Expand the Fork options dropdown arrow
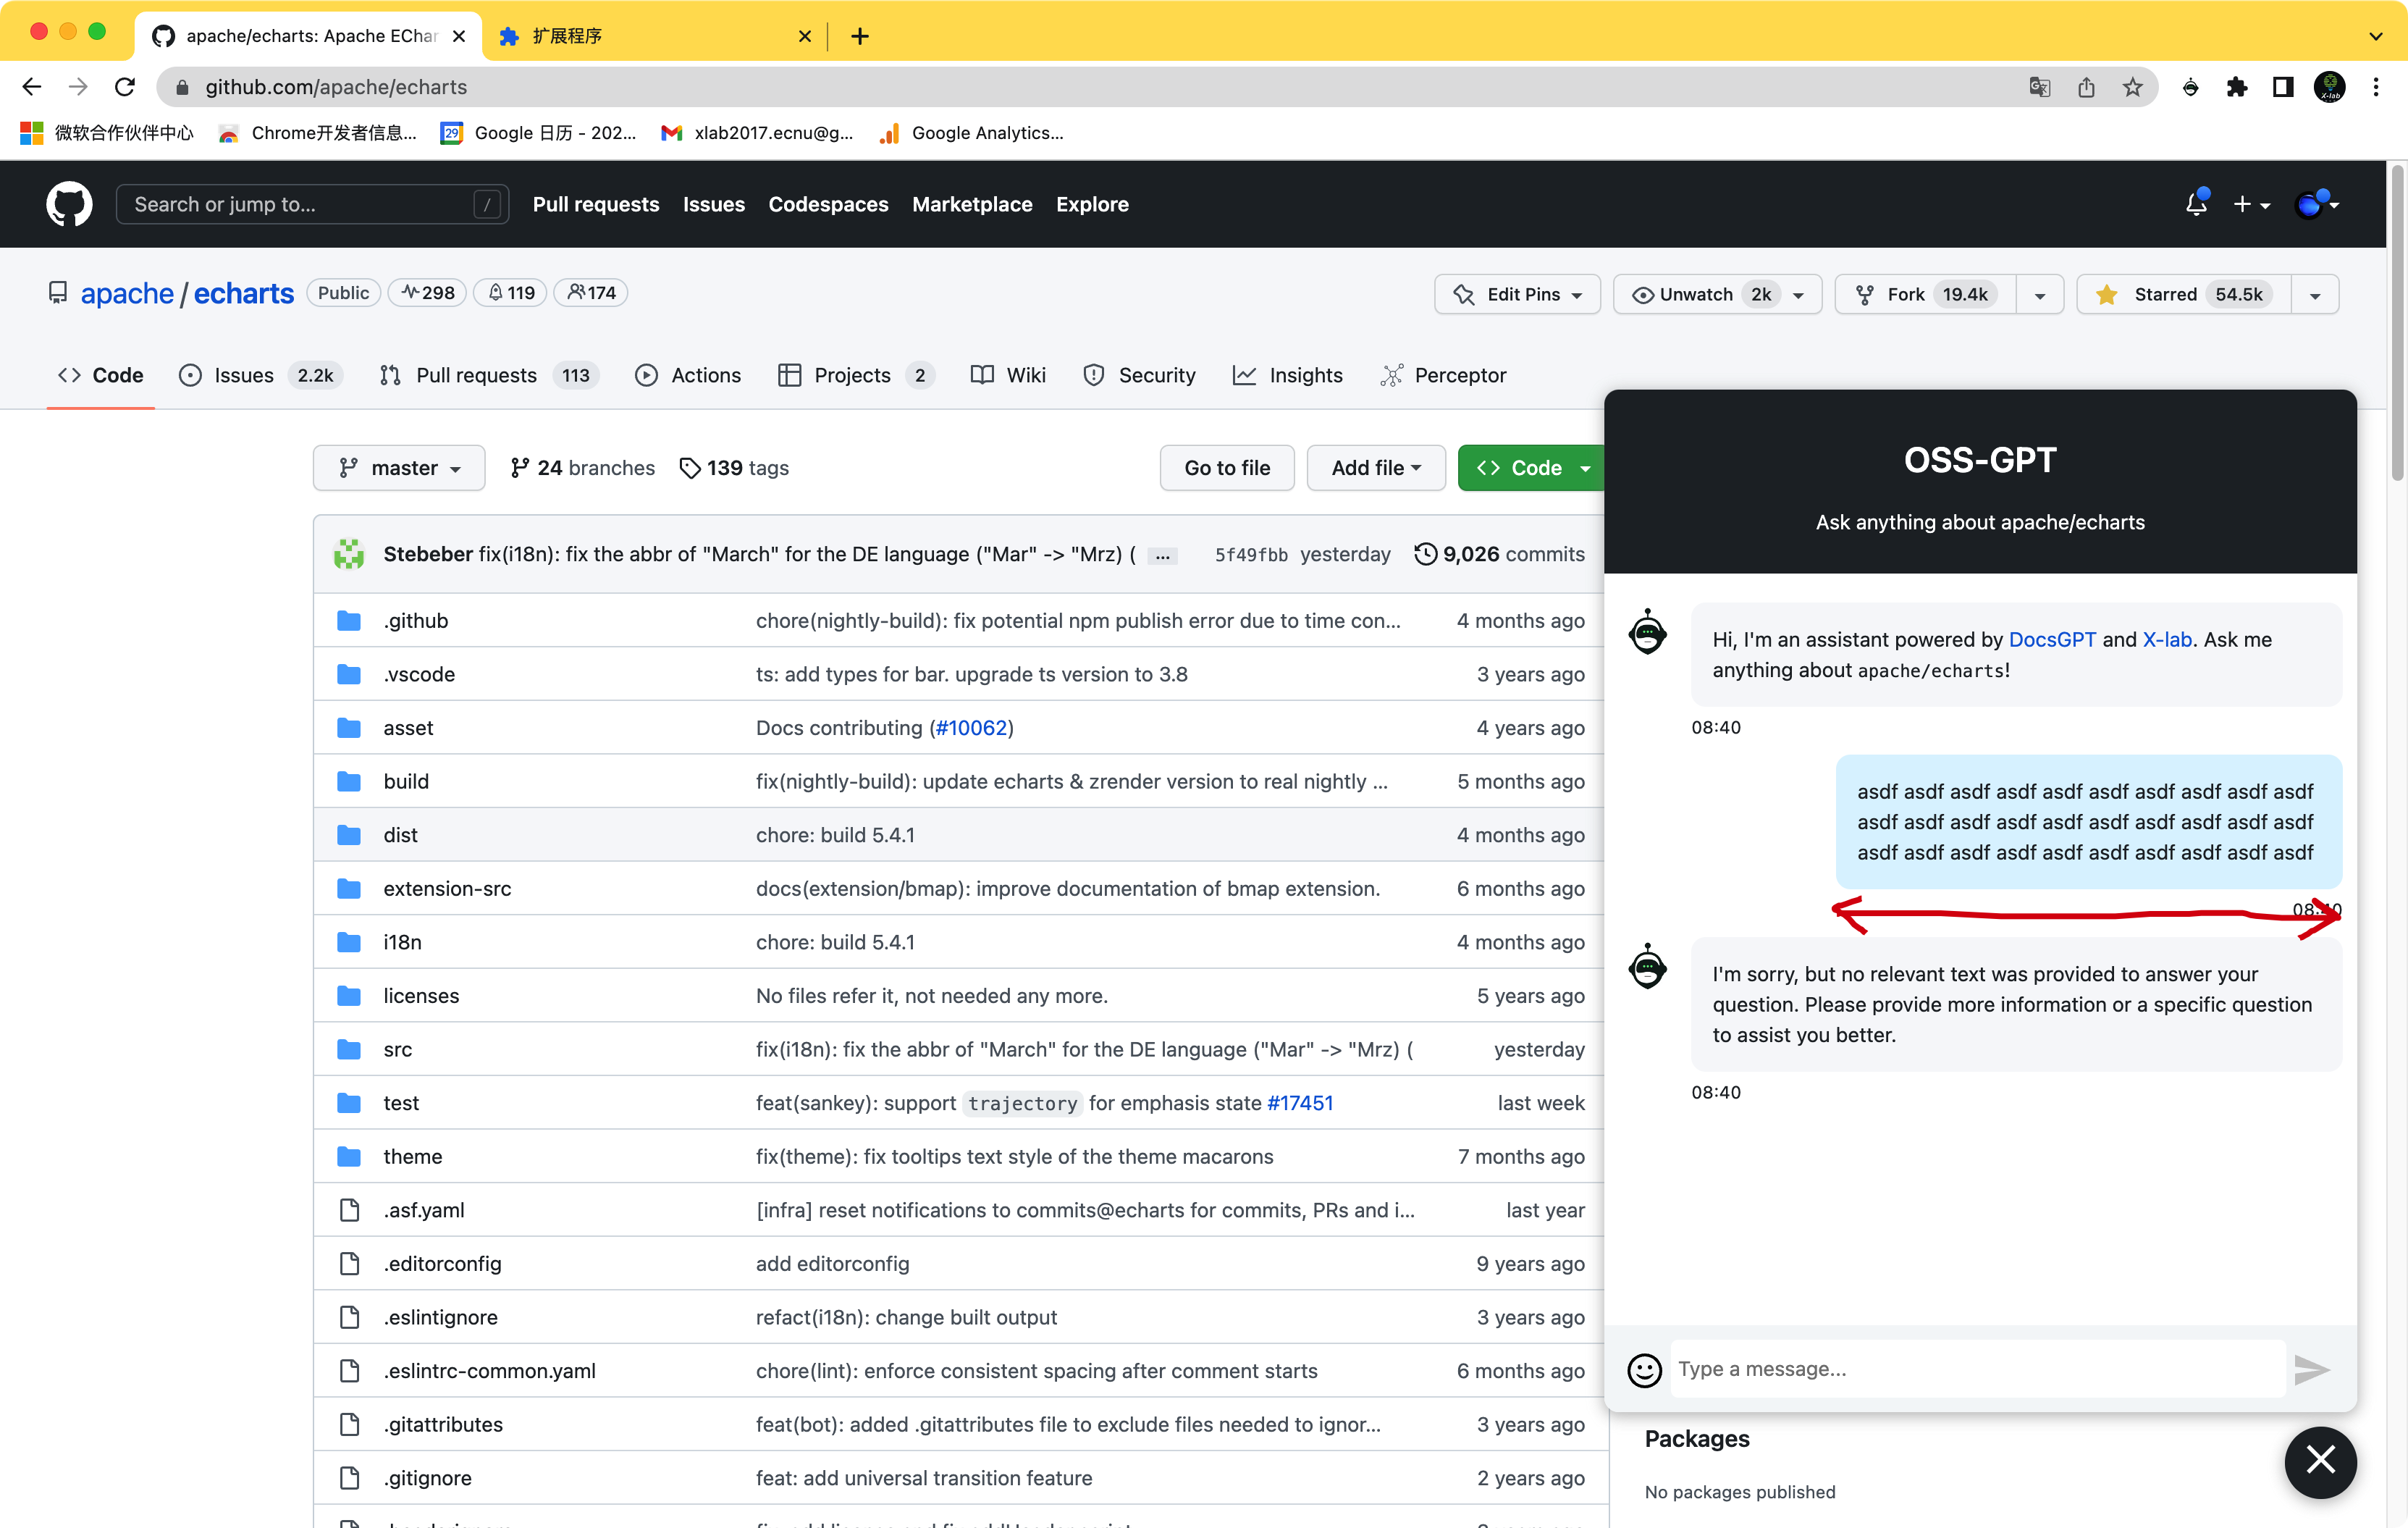Screen dimensions: 2408x1528 pyautogui.click(x=2040, y=294)
